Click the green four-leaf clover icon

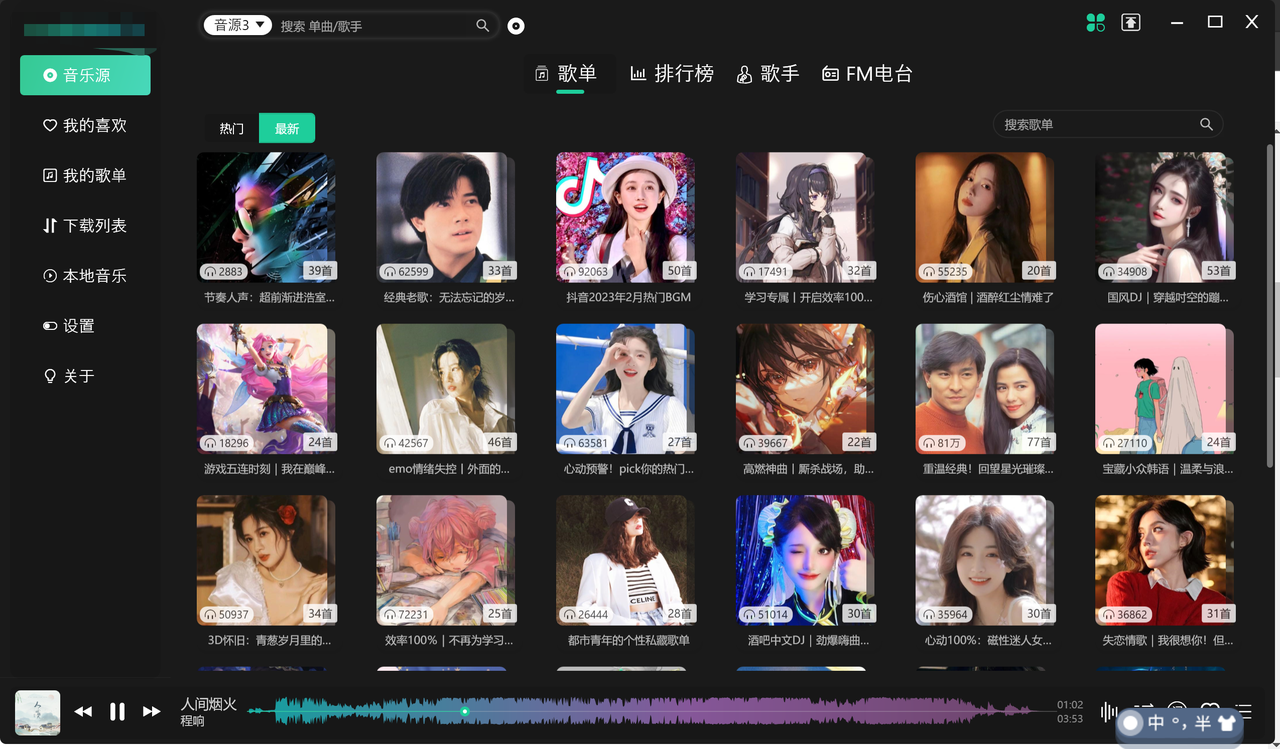pyautogui.click(x=1096, y=22)
